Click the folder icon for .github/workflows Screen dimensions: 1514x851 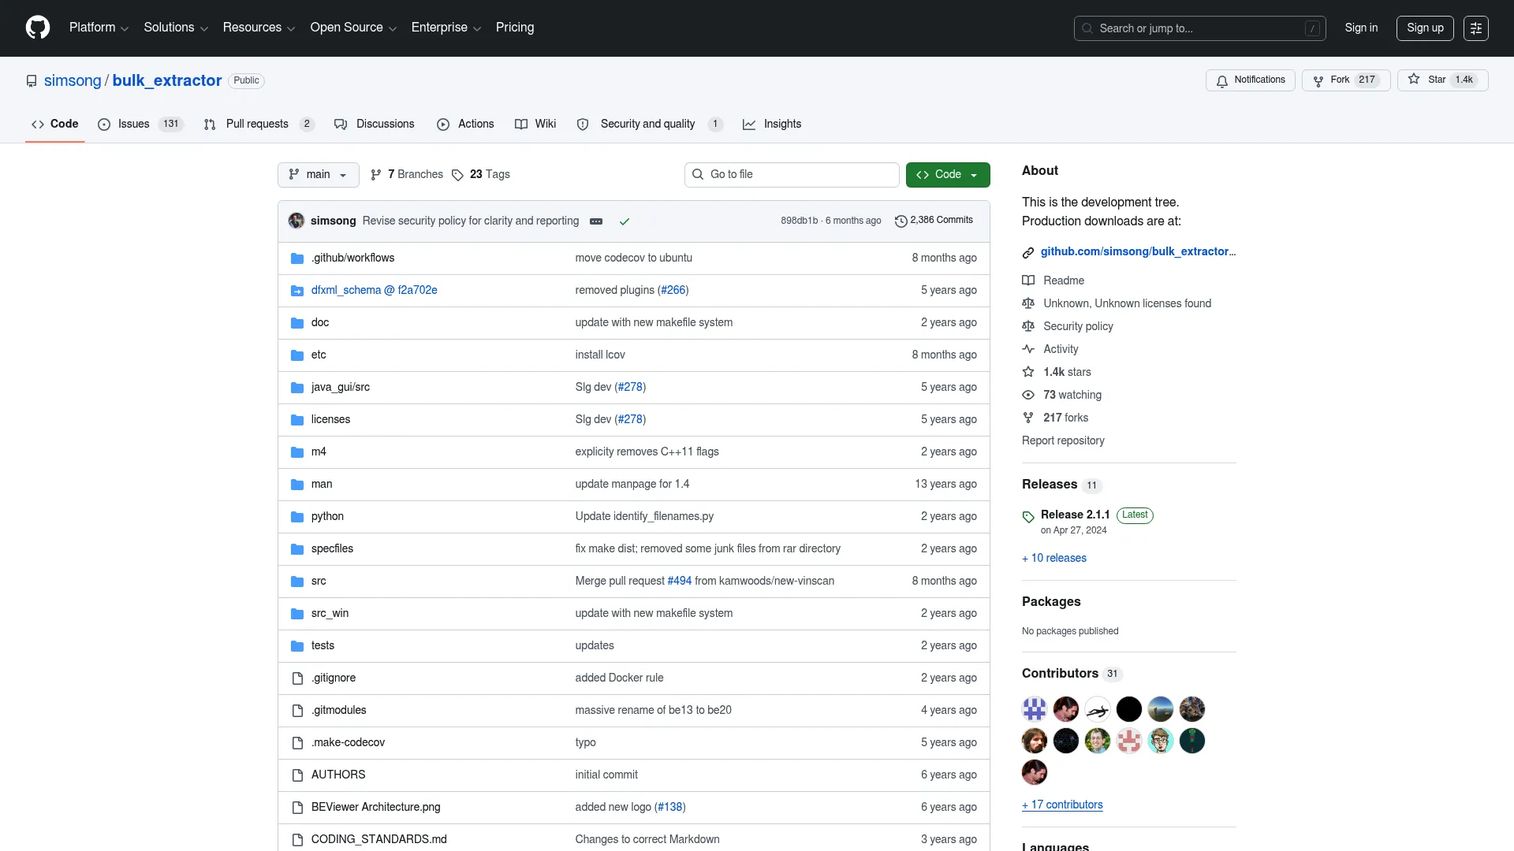pos(297,258)
